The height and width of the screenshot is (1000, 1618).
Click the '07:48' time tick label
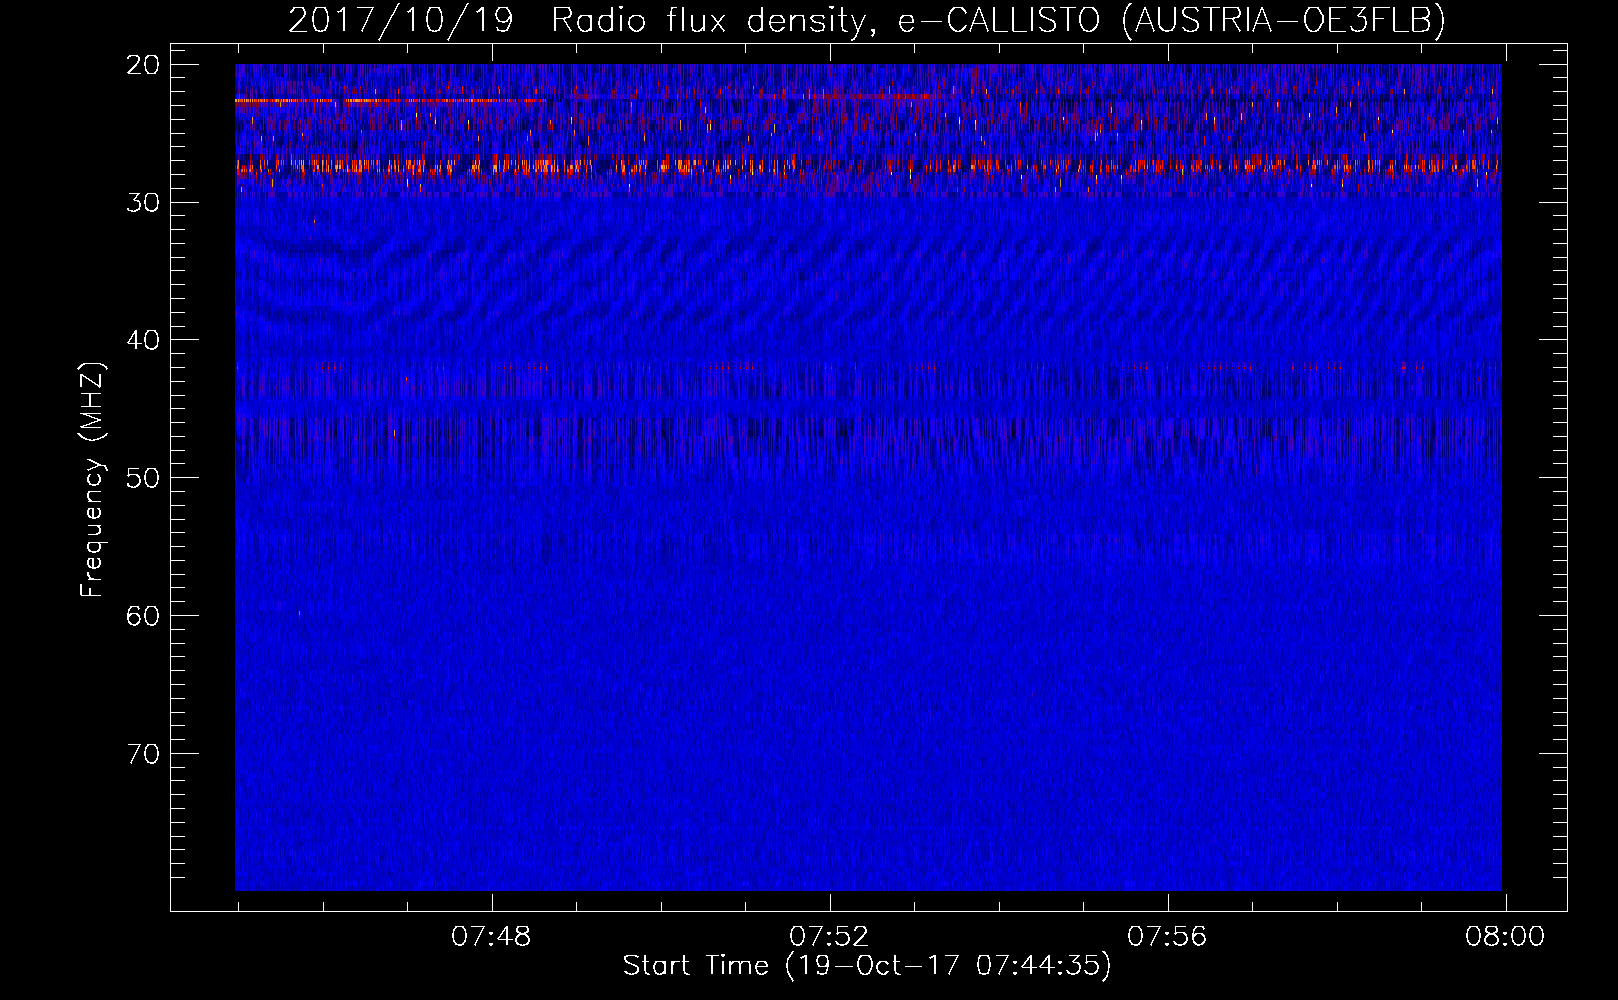coord(491,937)
